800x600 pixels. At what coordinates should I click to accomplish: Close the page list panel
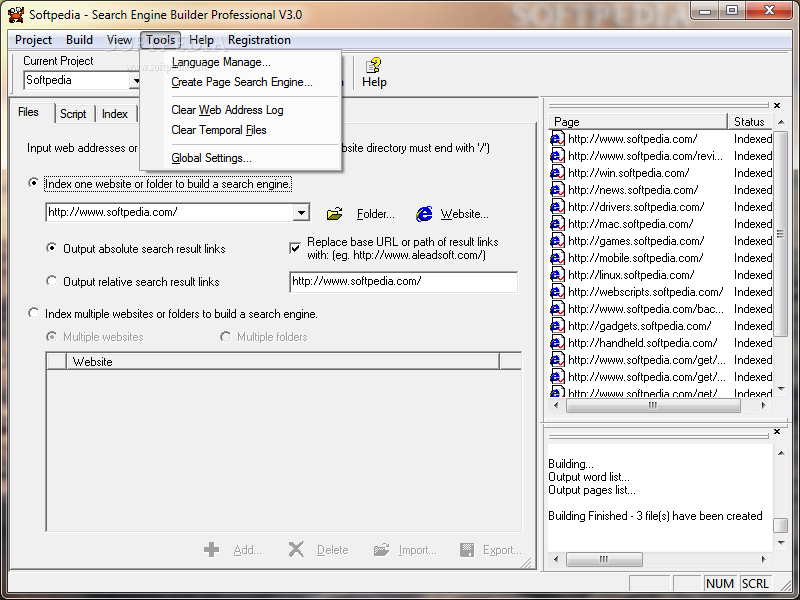[x=777, y=105]
